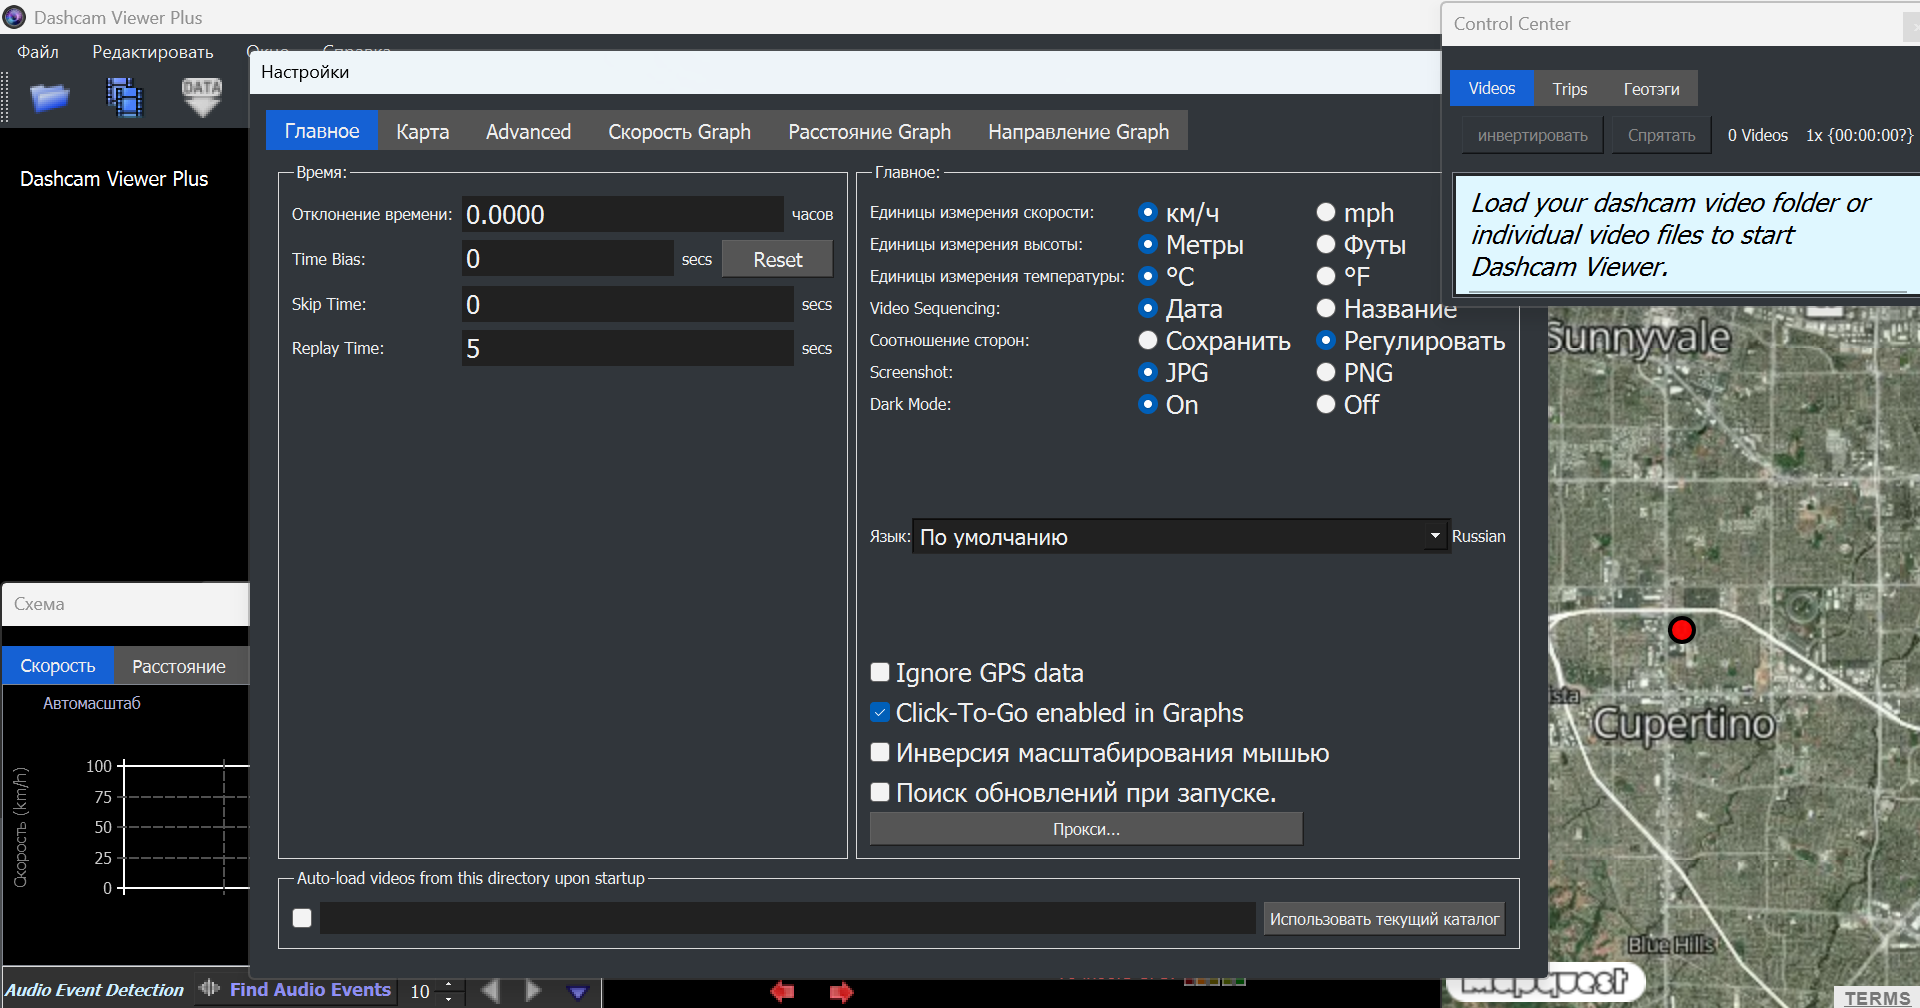Go to previous audio event gray arrow
Screen dimensions: 1920x1008
coord(490,990)
